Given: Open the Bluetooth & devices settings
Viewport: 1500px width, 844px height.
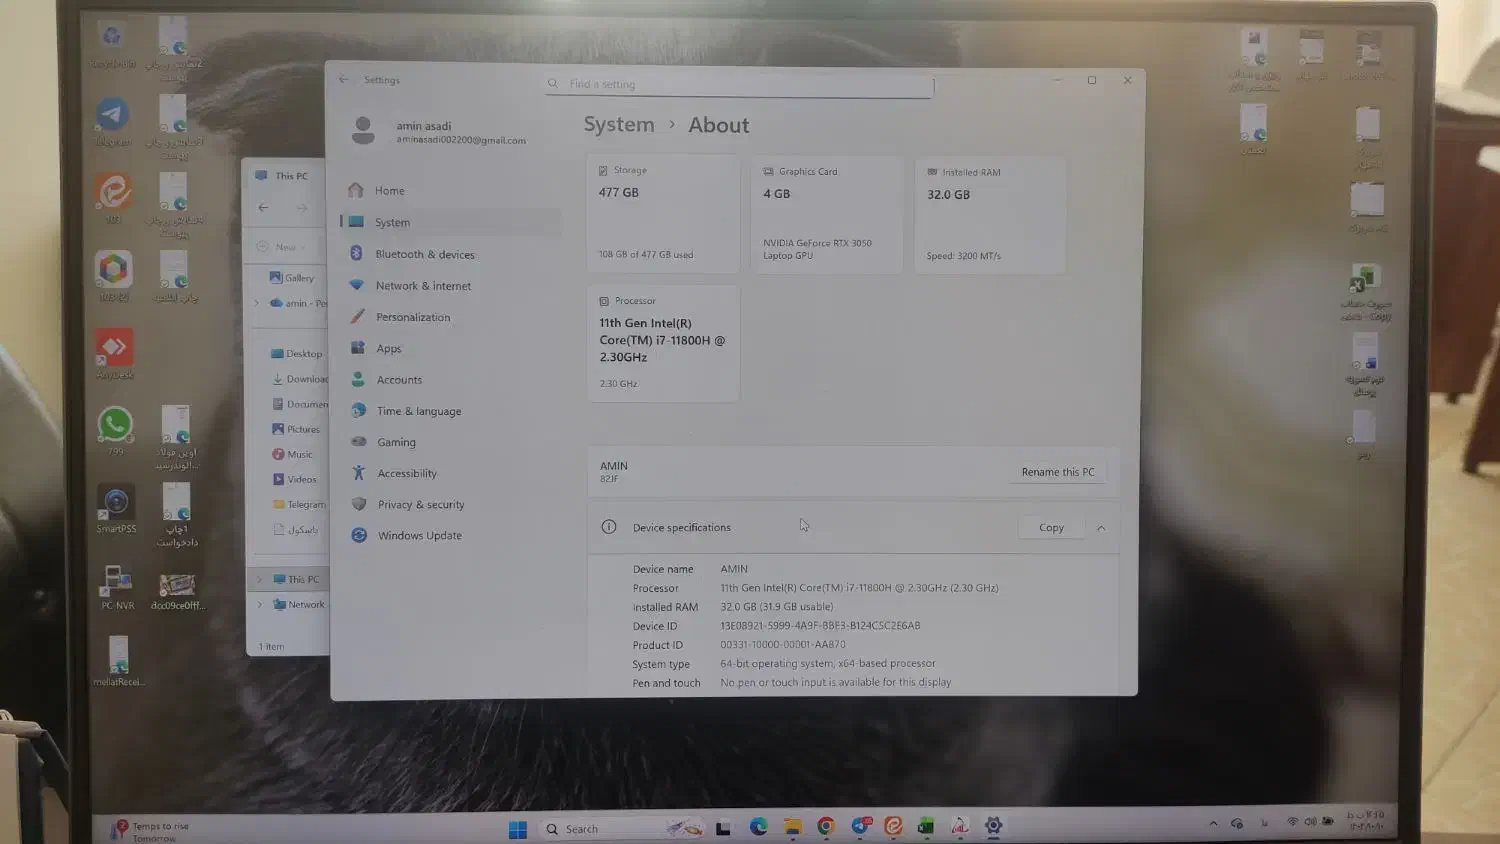Looking at the screenshot, I should pyautogui.click(x=424, y=254).
